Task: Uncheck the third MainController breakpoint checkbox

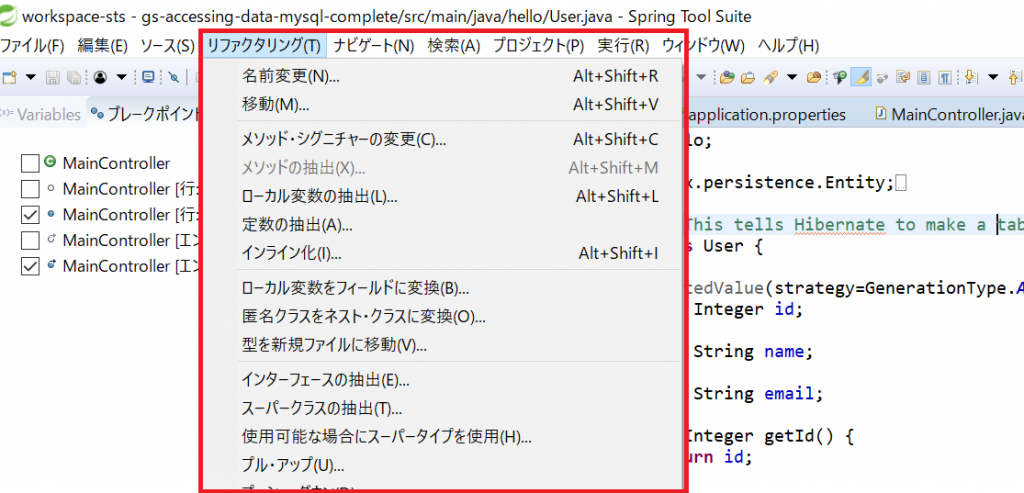Action: [x=30, y=215]
